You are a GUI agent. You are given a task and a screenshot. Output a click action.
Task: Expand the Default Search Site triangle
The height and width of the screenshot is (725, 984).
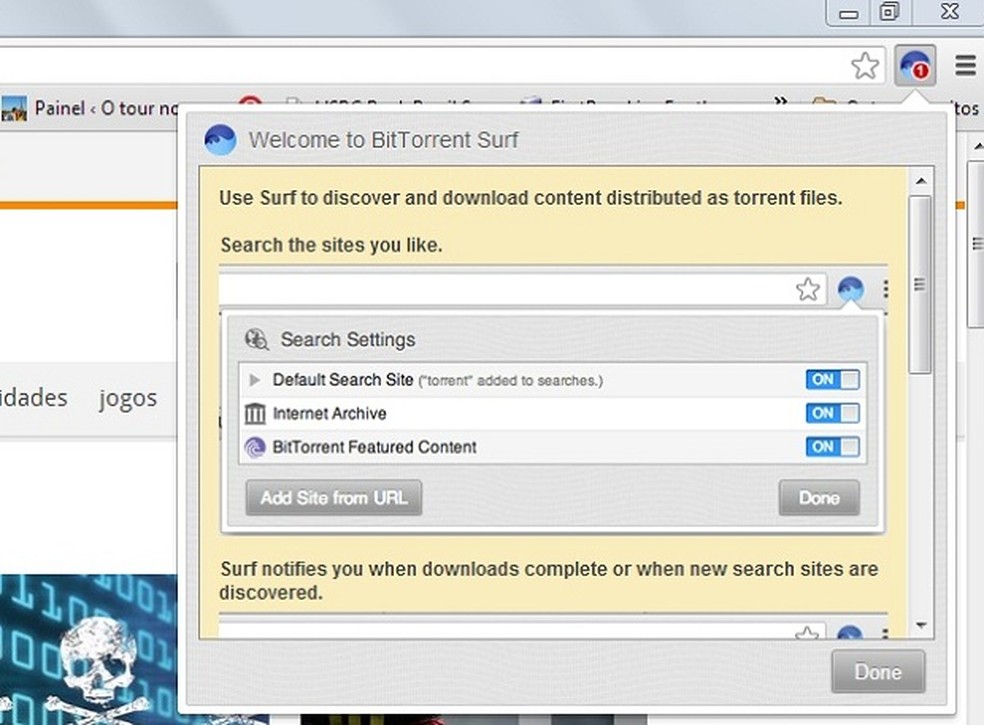(x=254, y=380)
